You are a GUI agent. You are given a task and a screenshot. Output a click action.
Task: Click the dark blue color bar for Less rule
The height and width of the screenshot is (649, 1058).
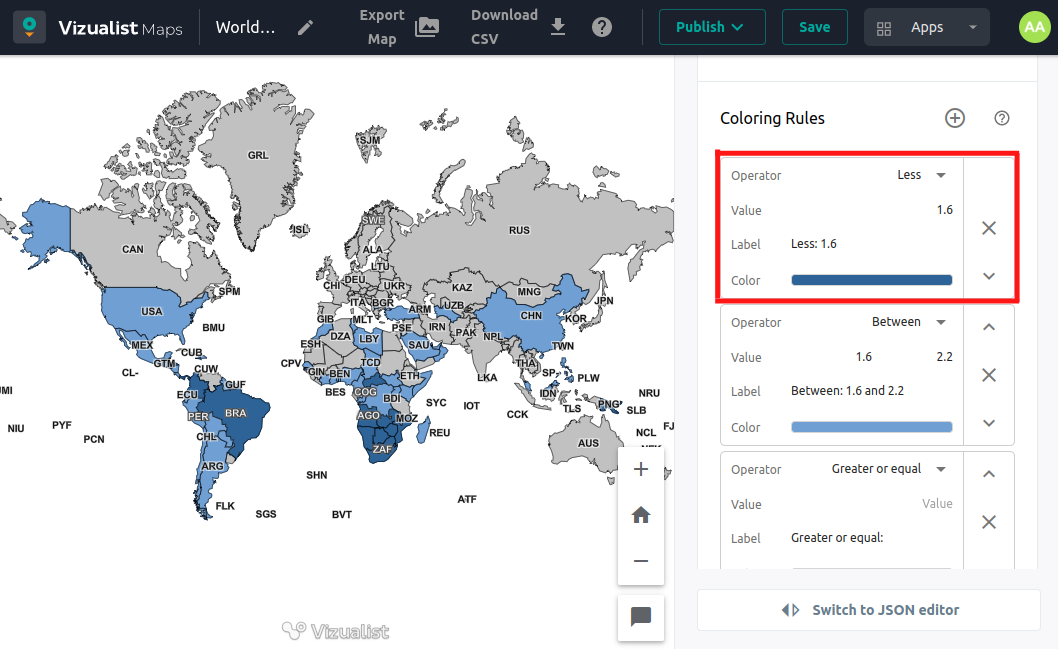[x=871, y=280]
